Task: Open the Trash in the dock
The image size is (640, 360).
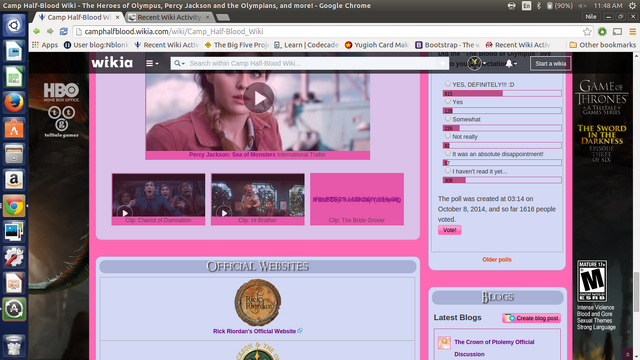Action: tap(14, 346)
